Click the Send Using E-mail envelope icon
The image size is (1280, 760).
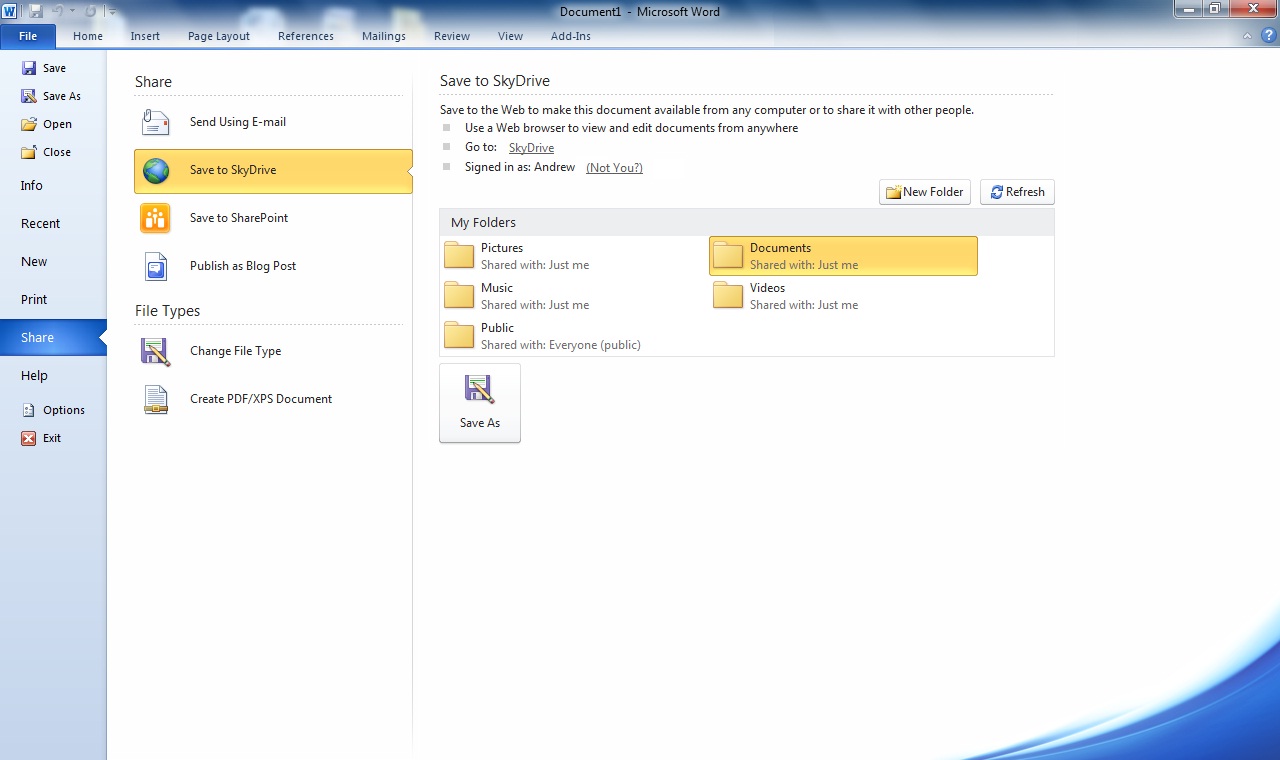point(156,122)
